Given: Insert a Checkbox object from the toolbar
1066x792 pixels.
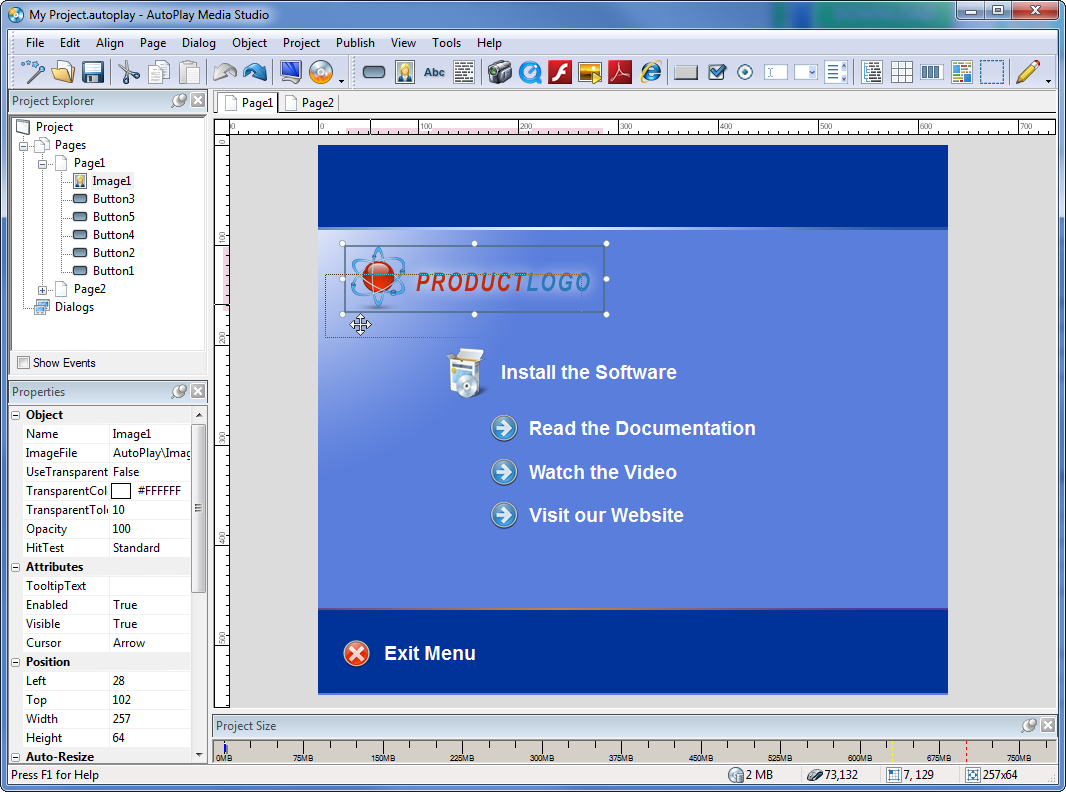Looking at the screenshot, I should coord(716,72).
